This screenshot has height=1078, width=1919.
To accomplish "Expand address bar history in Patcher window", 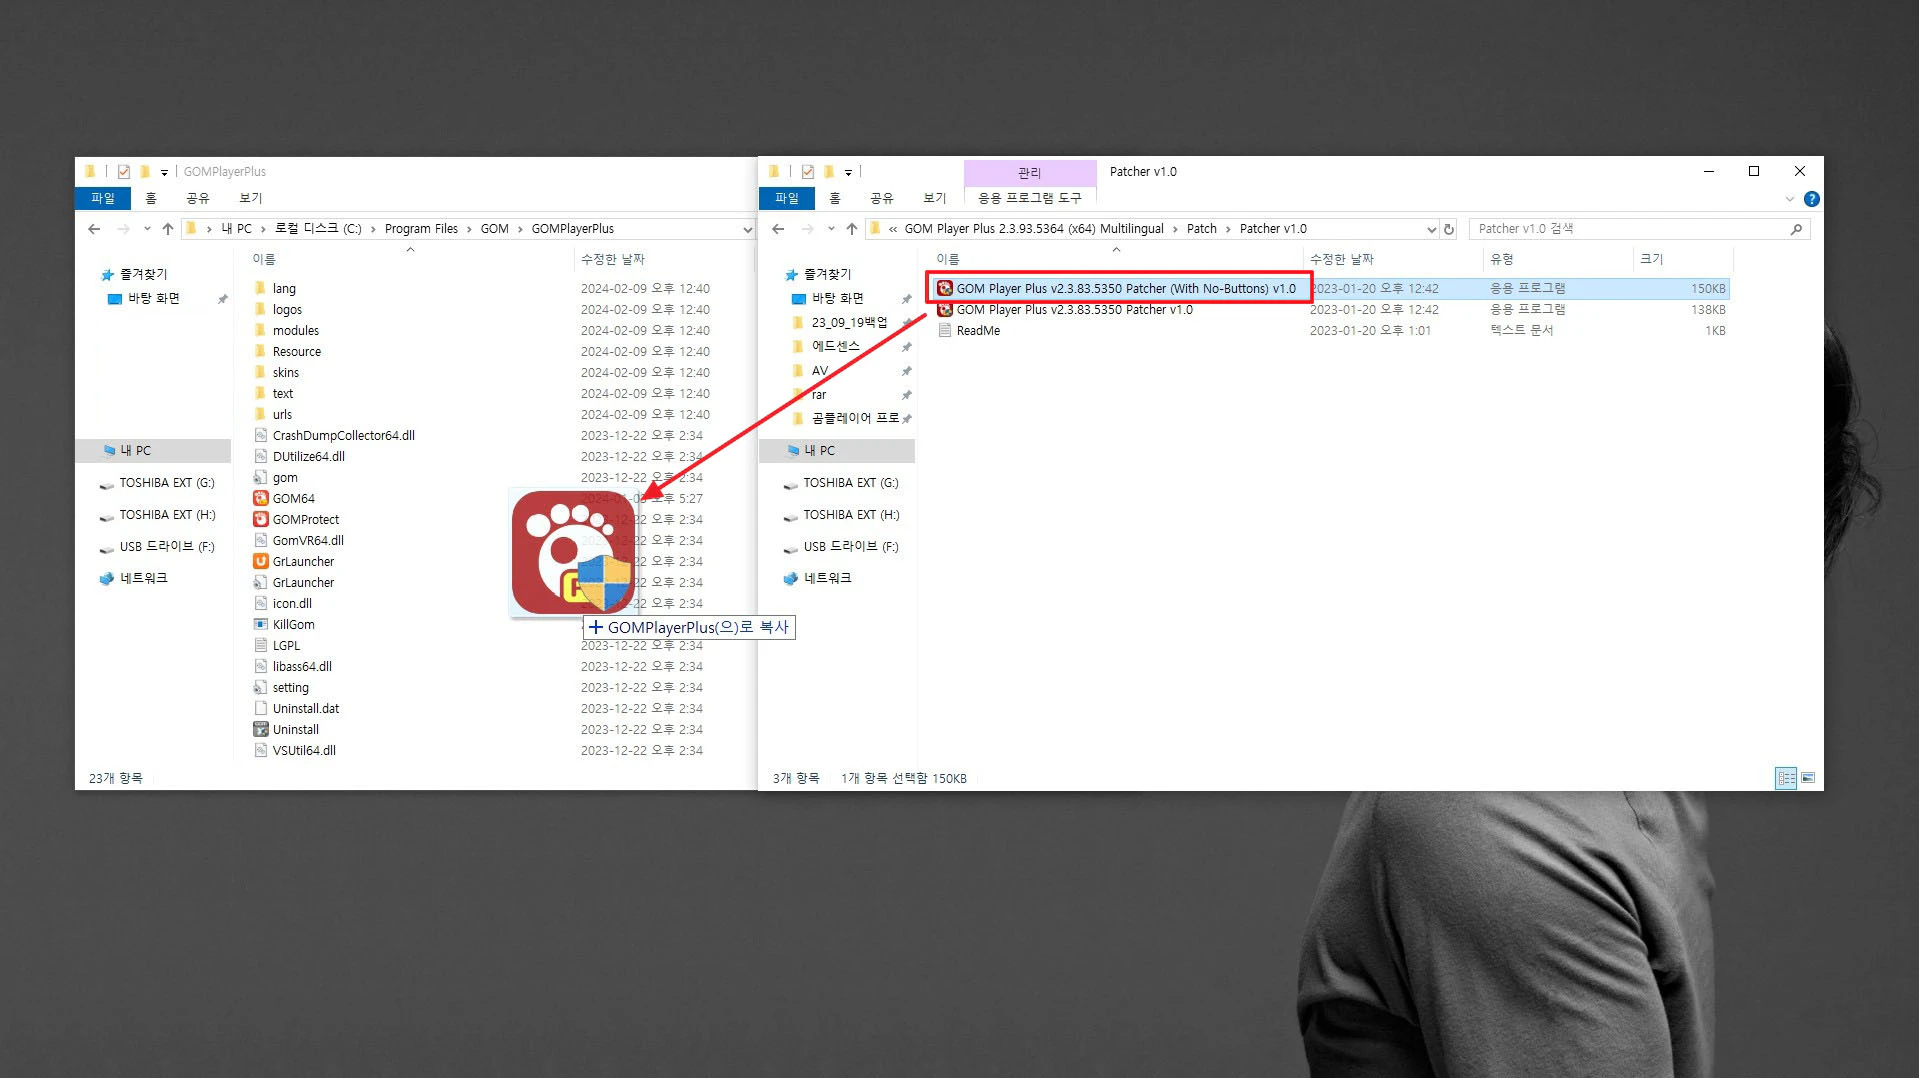I will click(x=1431, y=229).
